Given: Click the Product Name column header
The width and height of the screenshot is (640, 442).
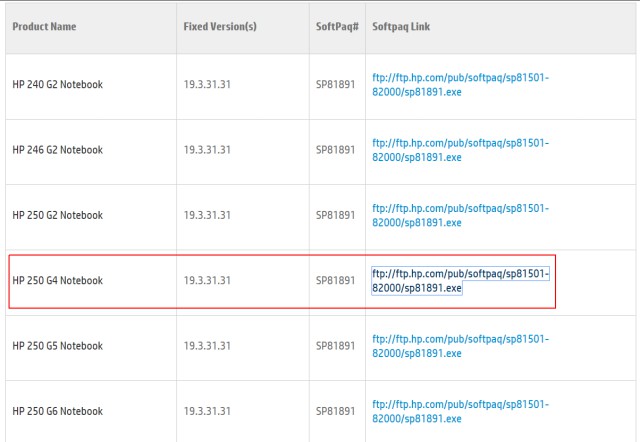Looking at the screenshot, I should (44, 27).
